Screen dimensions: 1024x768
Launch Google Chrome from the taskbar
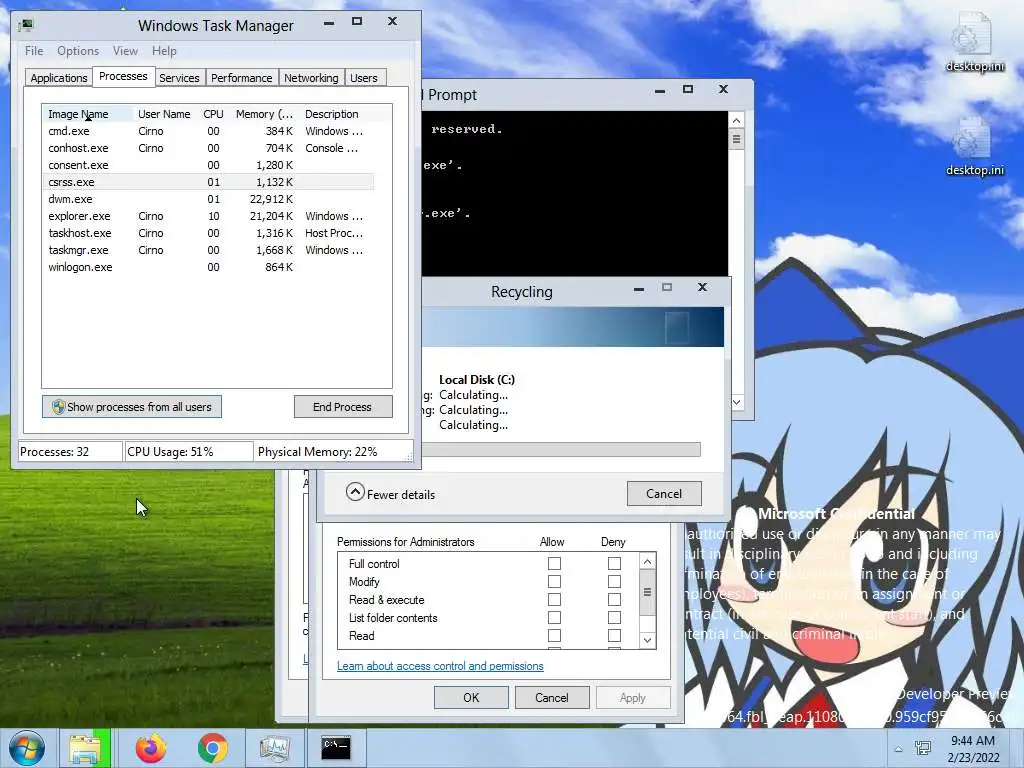tap(212, 748)
